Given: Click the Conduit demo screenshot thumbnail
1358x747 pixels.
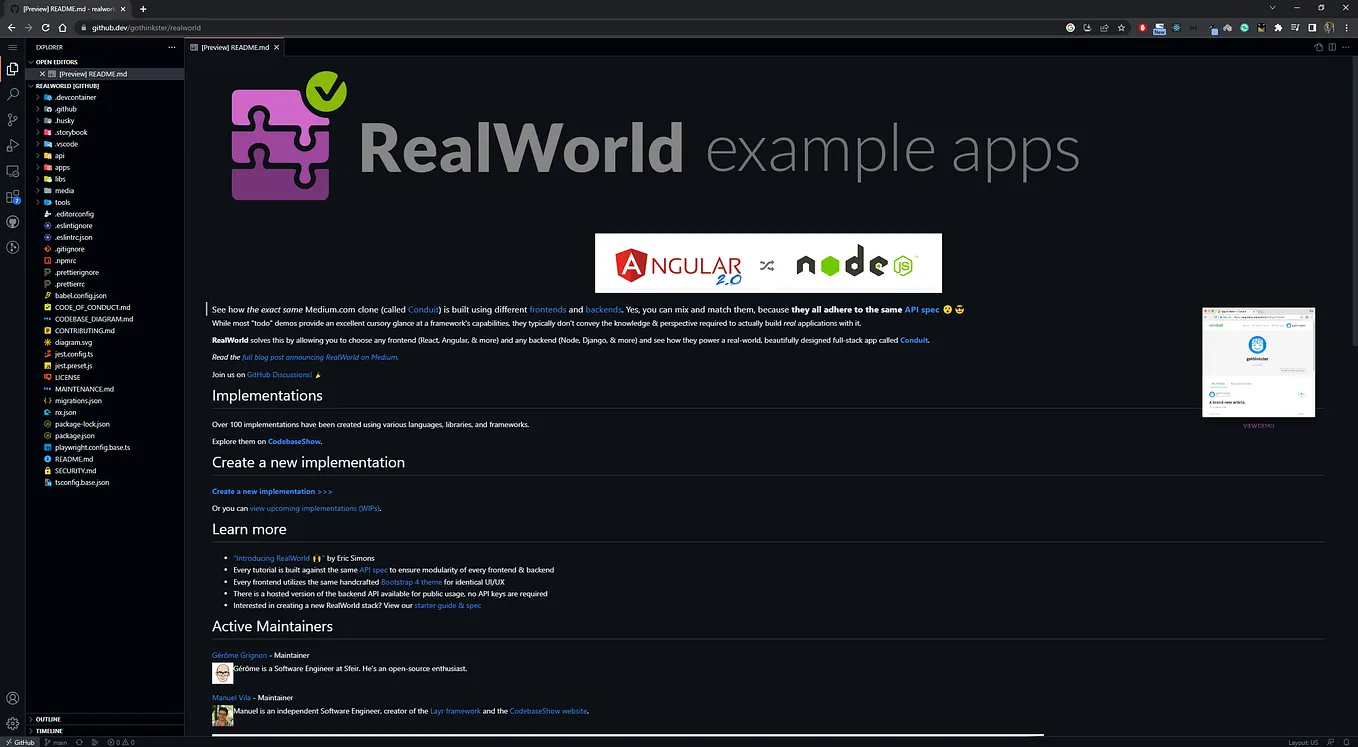Looking at the screenshot, I should coord(1258,362).
